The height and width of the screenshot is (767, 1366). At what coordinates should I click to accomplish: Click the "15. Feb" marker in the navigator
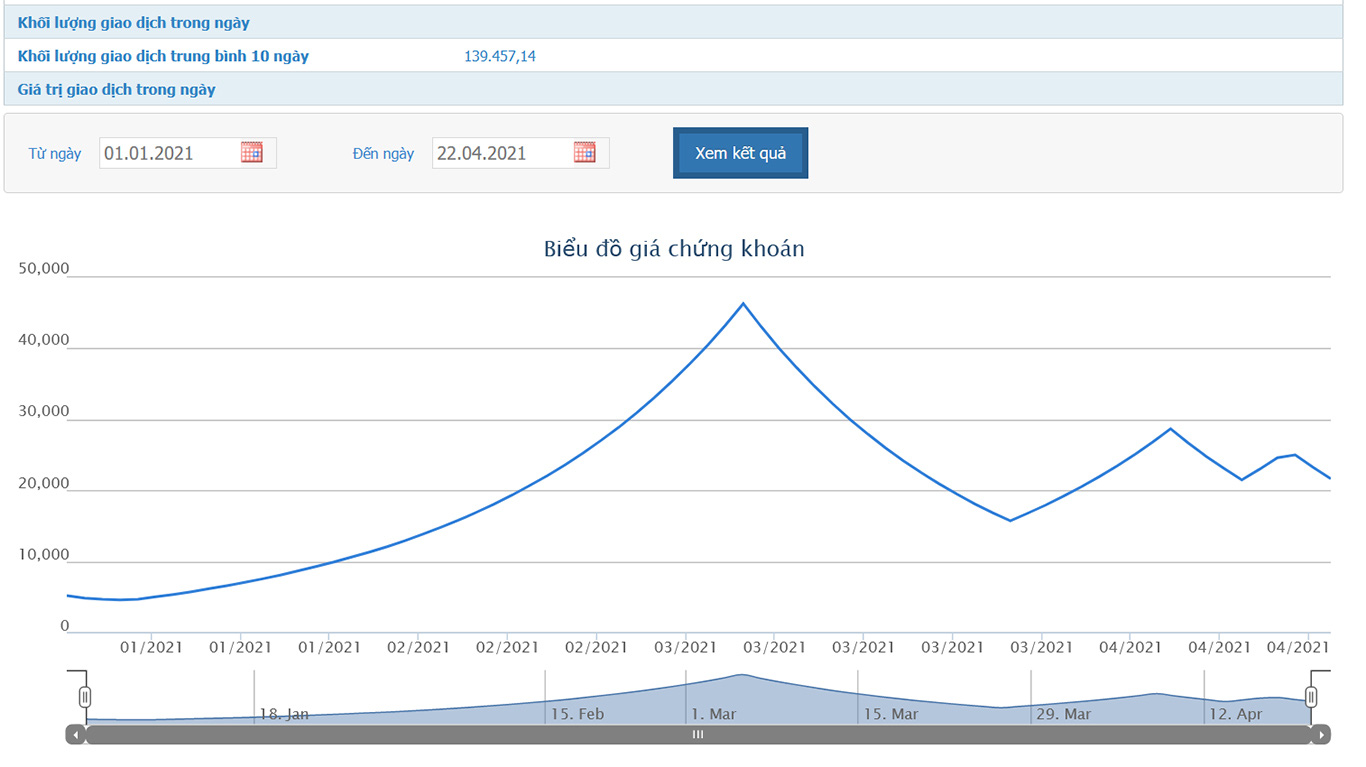[x=577, y=714]
